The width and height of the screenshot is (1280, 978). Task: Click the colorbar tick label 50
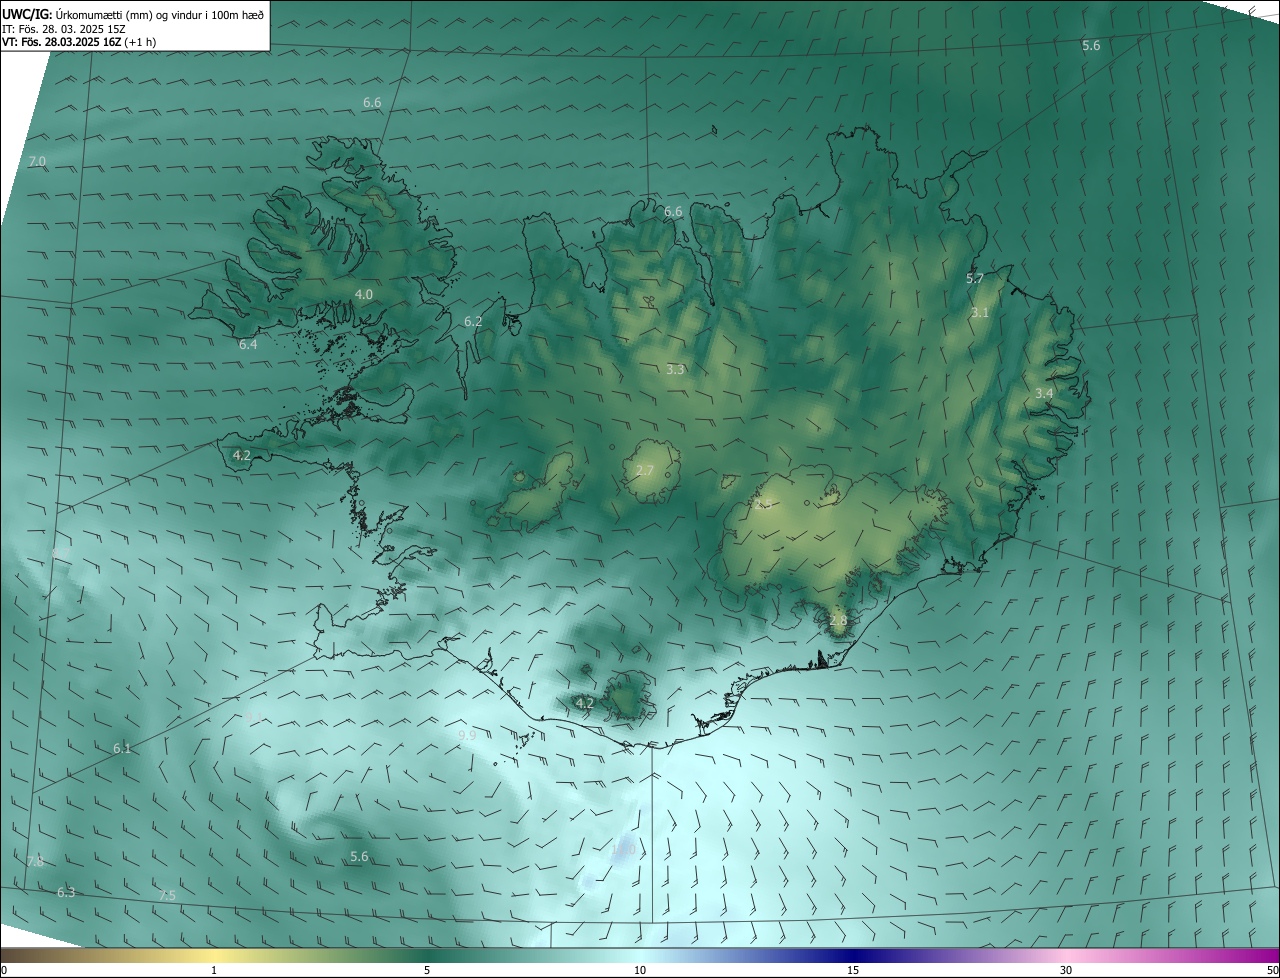(x=1272, y=970)
